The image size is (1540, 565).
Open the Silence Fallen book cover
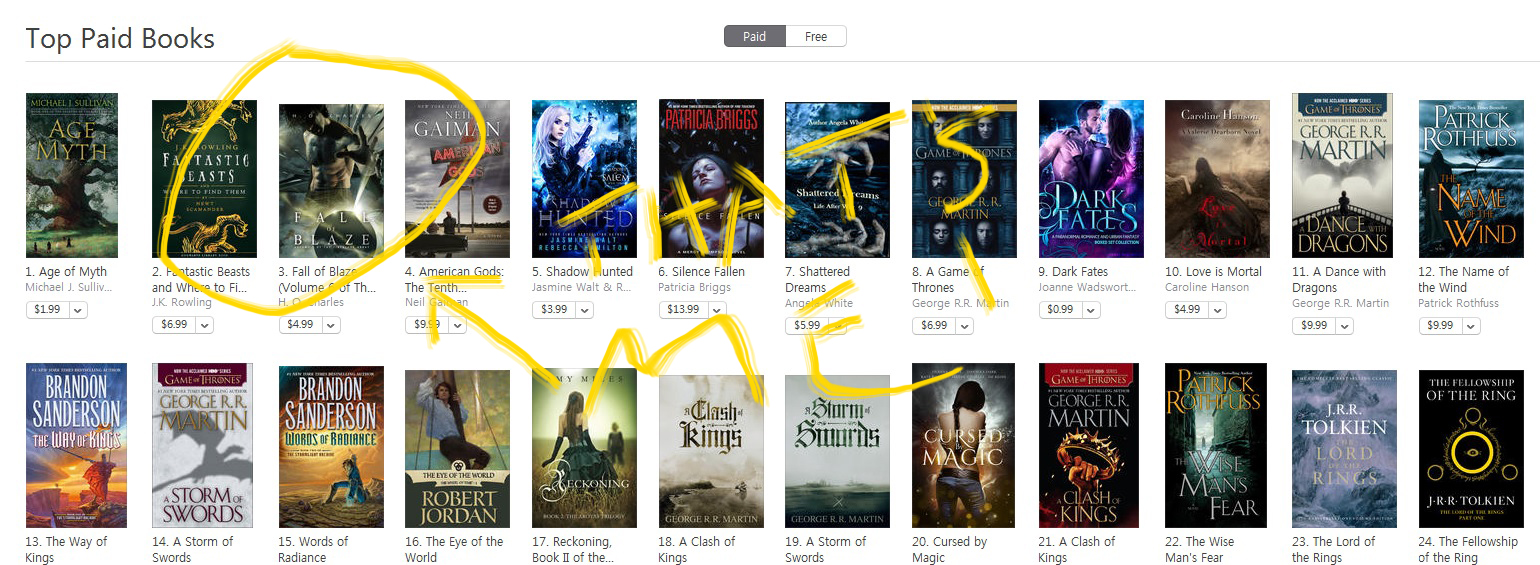click(711, 179)
